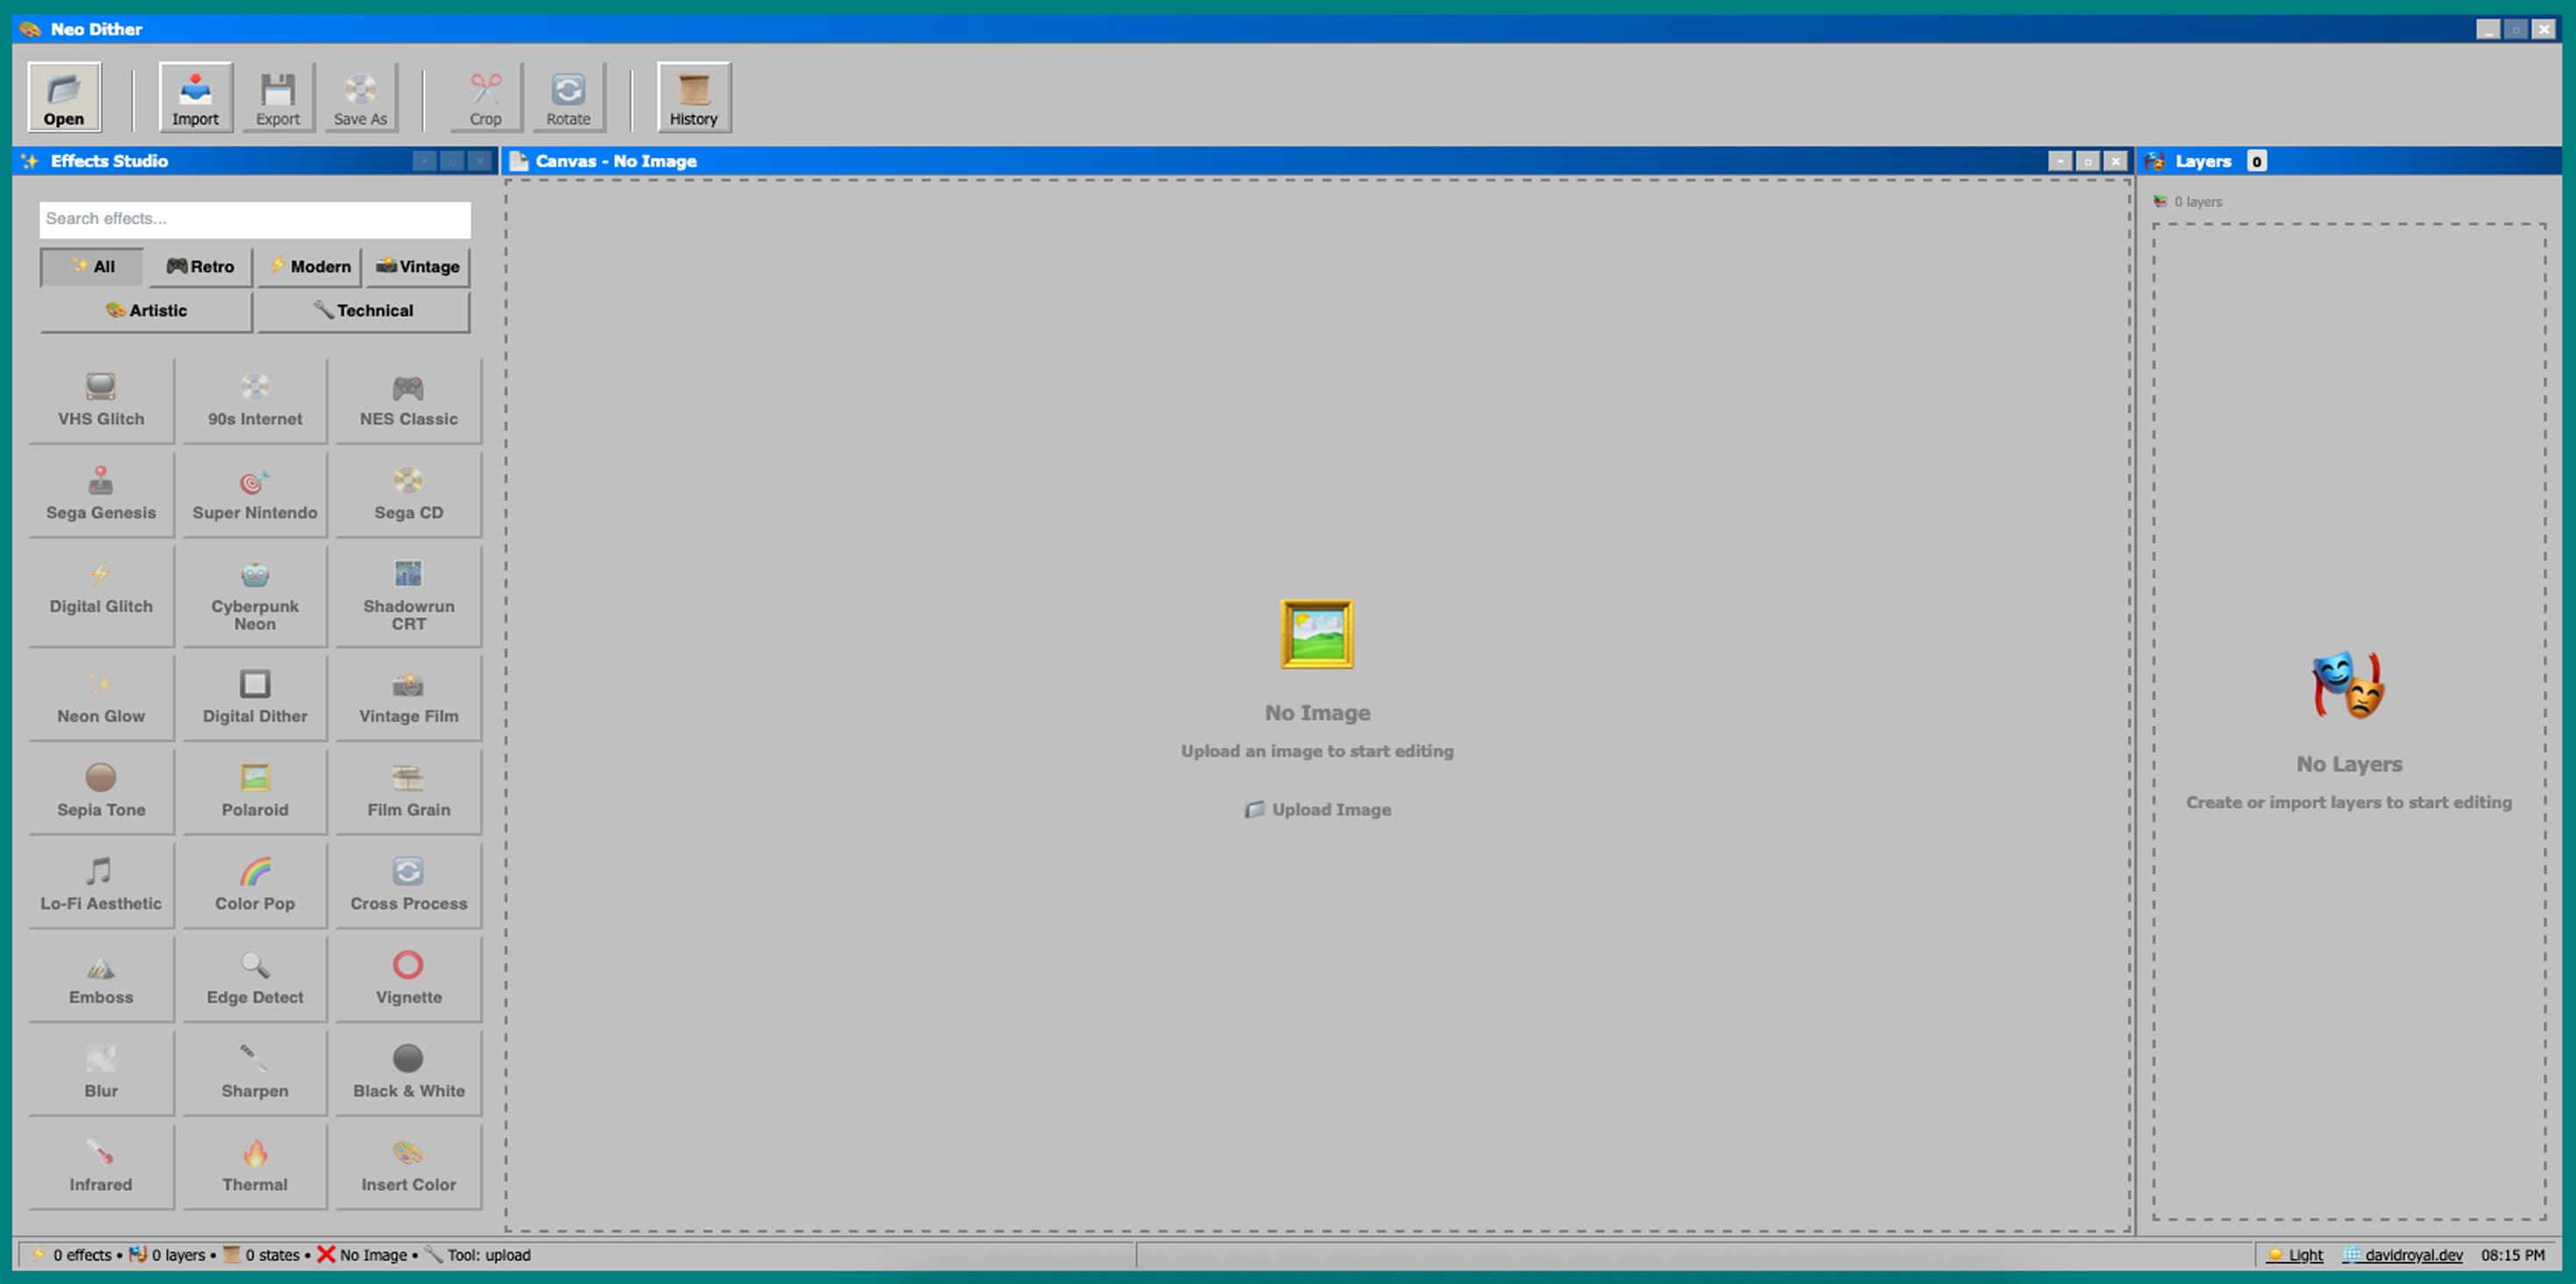The height and width of the screenshot is (1284, 2576).
Task: Open the davidroyal.dev link
Action: pos(2403,1255)
